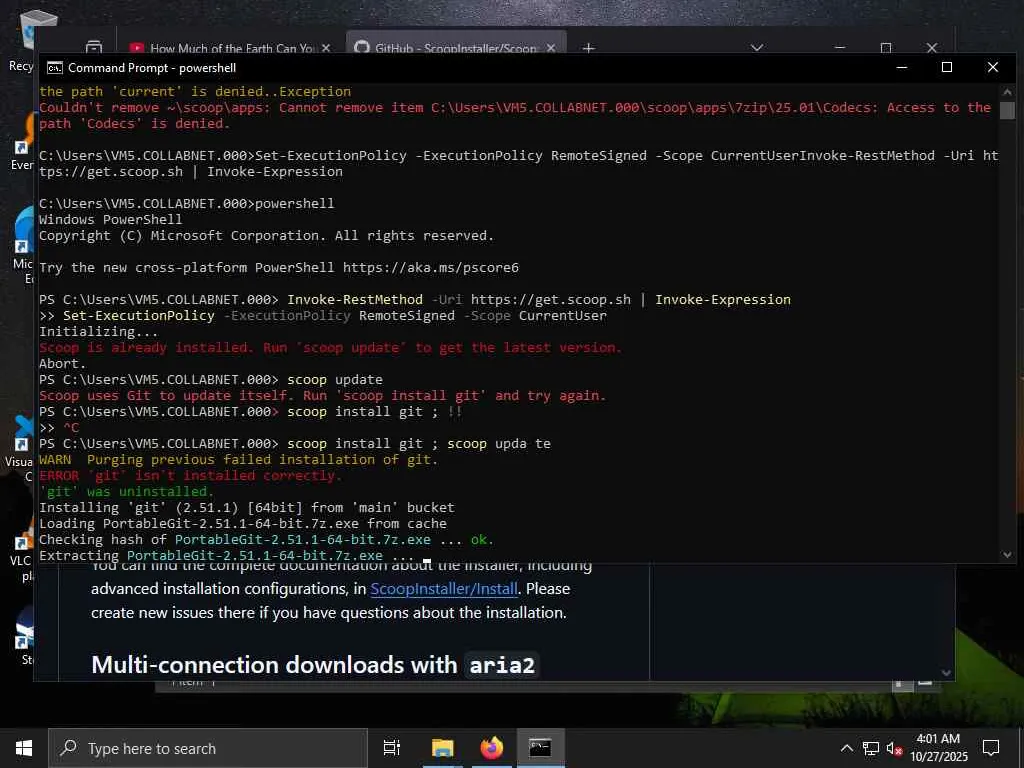Open Task View on the taskbar
This screenshot has width=1024, height=768.
pos(391,748)
